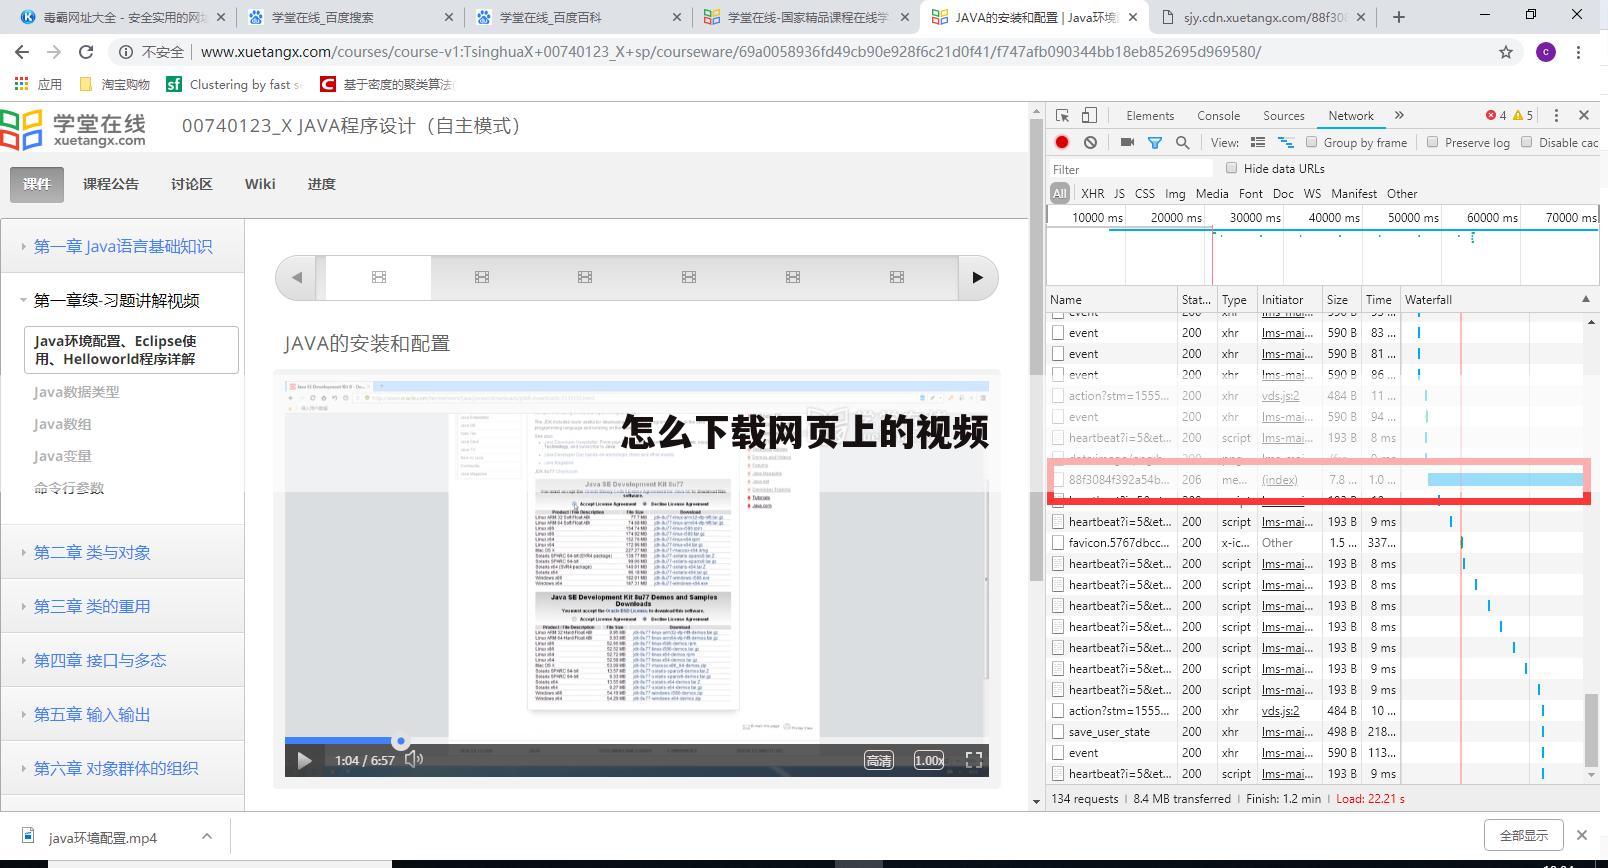The image size is (1608, 868).
Task: Enable Preserve log checkbox
Action: (x=1432, y=142)
